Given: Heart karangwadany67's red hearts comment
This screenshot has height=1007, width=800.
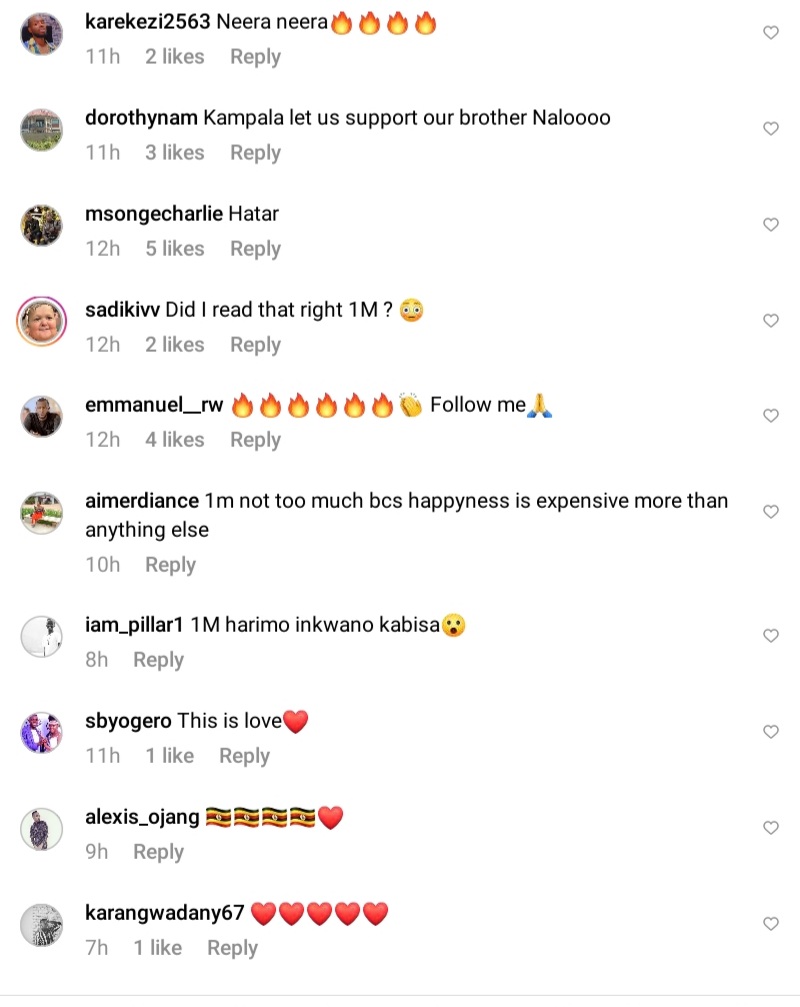Looking at the screenshot, I should 771,924.
